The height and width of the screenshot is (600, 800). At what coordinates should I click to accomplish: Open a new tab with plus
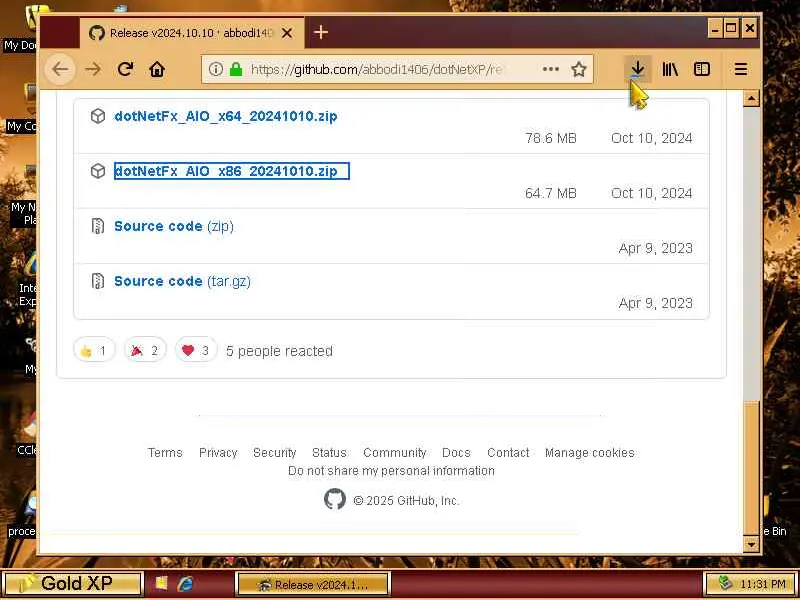[321, 33]
